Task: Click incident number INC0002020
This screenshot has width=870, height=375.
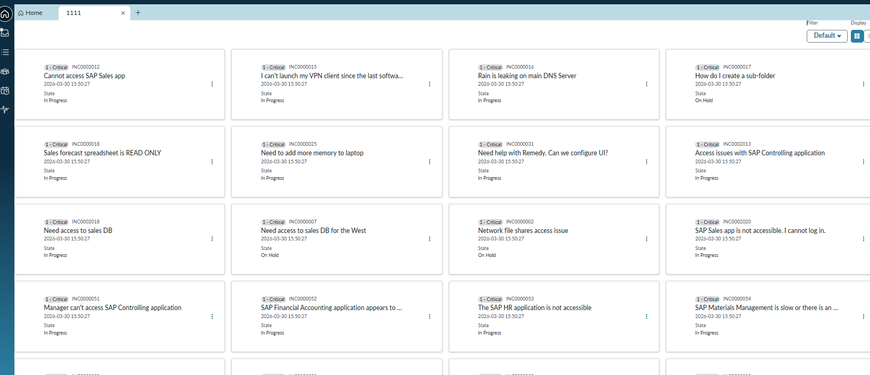Action: (737, 221)
